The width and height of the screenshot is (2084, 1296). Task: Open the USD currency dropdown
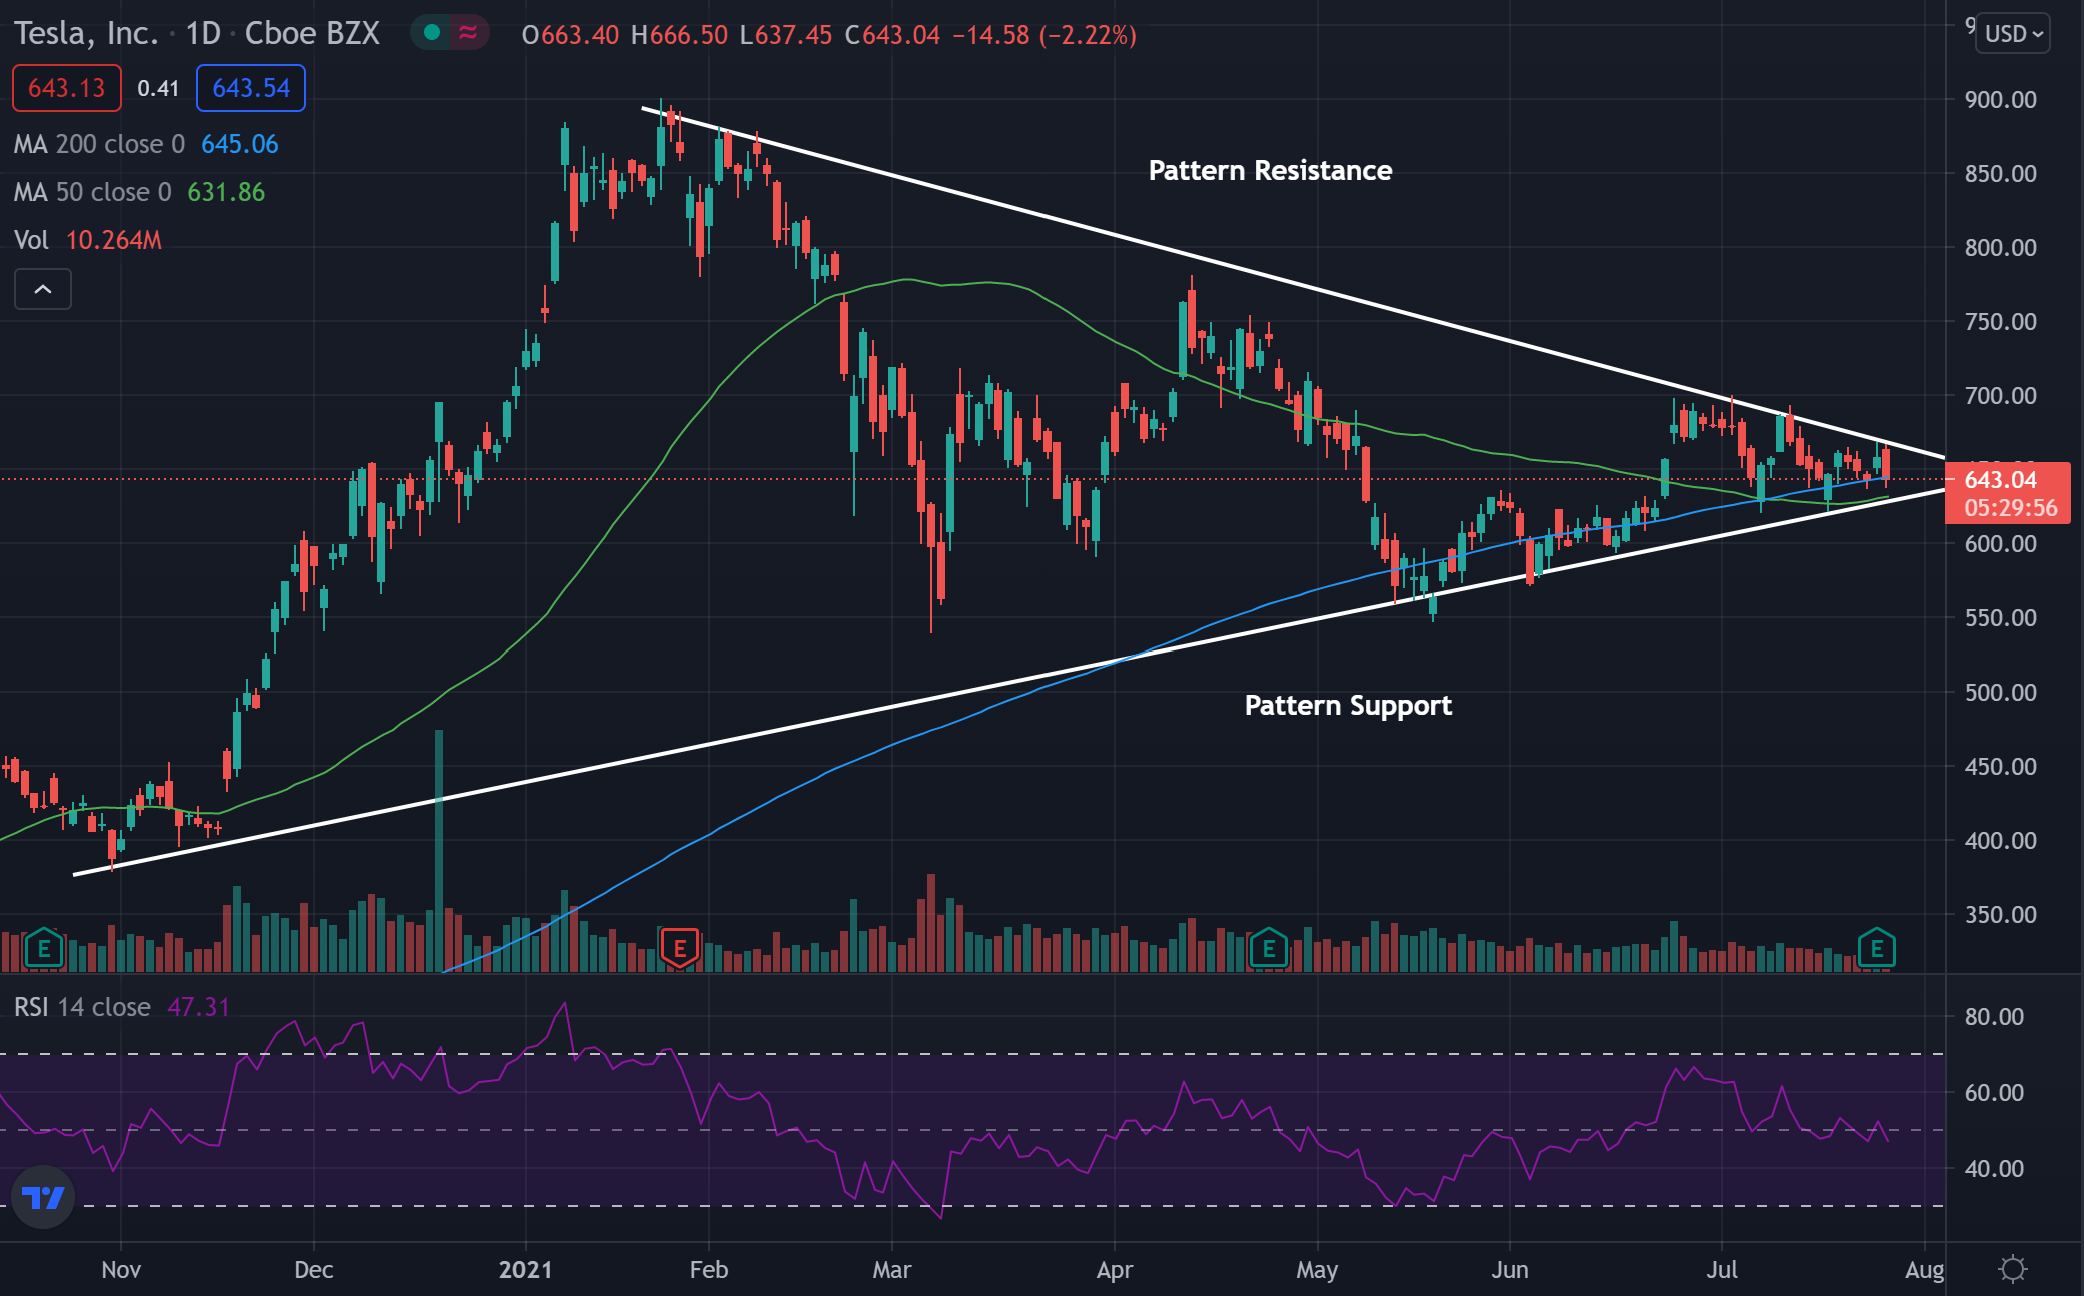[2014, 34]
